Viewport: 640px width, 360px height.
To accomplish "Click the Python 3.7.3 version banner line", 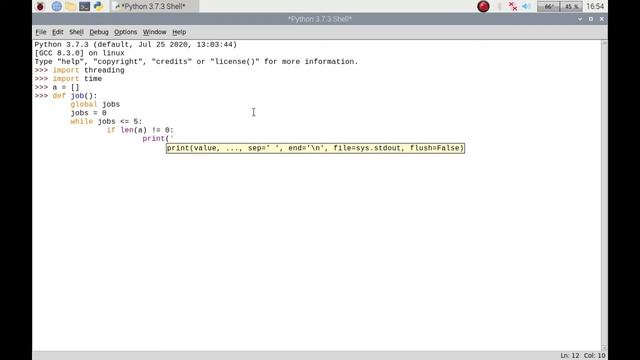I will (136, 44).
